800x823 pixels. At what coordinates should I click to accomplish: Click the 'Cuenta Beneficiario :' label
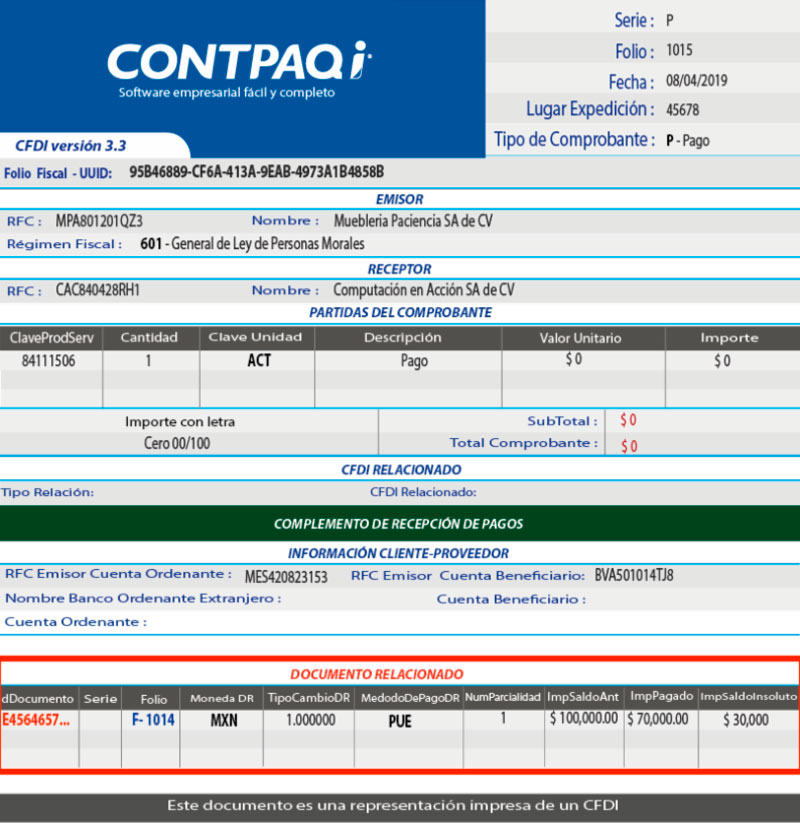coord(511,599)
